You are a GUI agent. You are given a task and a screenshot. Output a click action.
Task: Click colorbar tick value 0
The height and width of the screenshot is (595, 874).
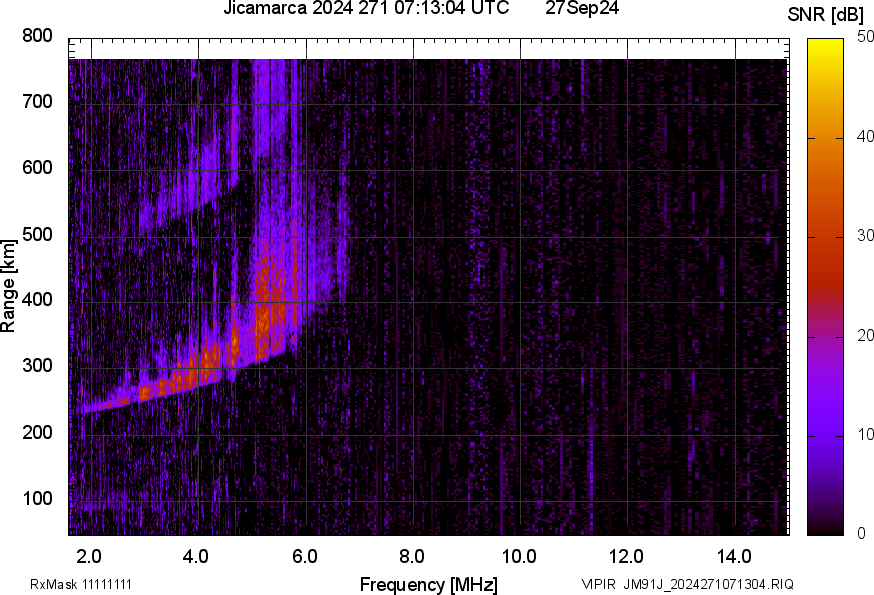pos(861,534)
